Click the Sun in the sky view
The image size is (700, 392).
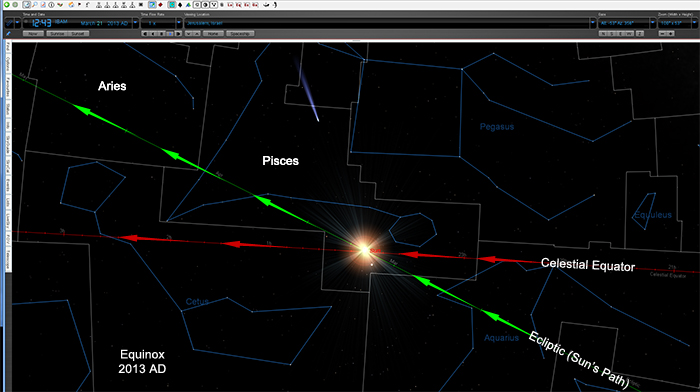click(364, 250)
